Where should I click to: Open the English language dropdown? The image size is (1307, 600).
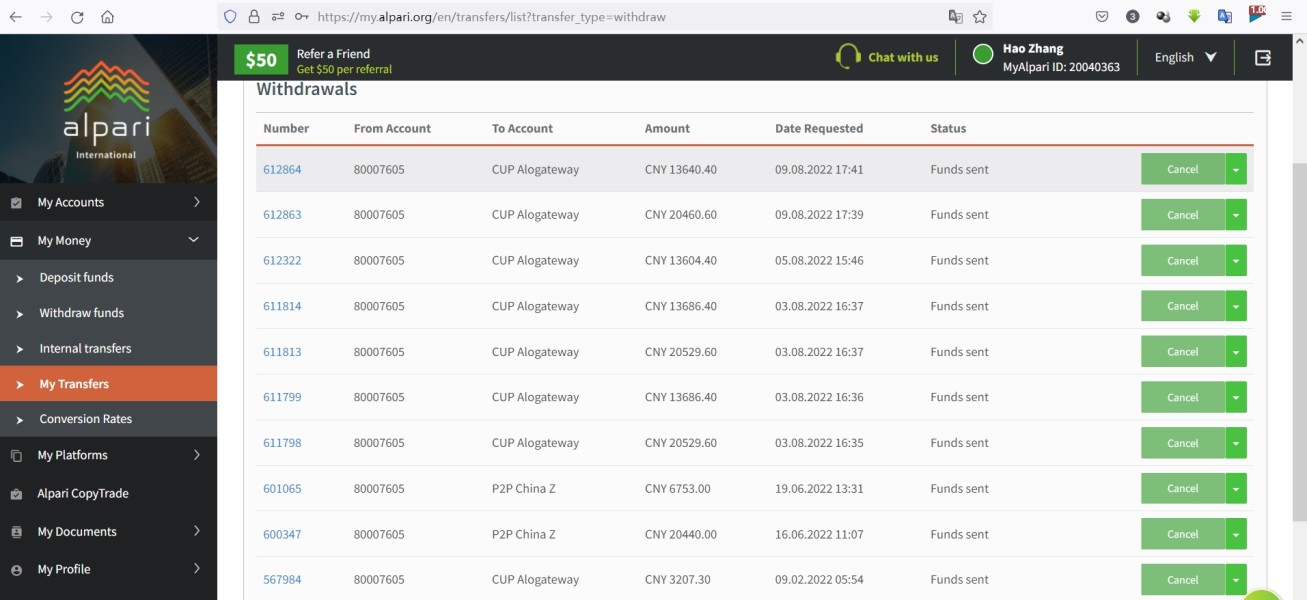click(x=1185, y=58)
